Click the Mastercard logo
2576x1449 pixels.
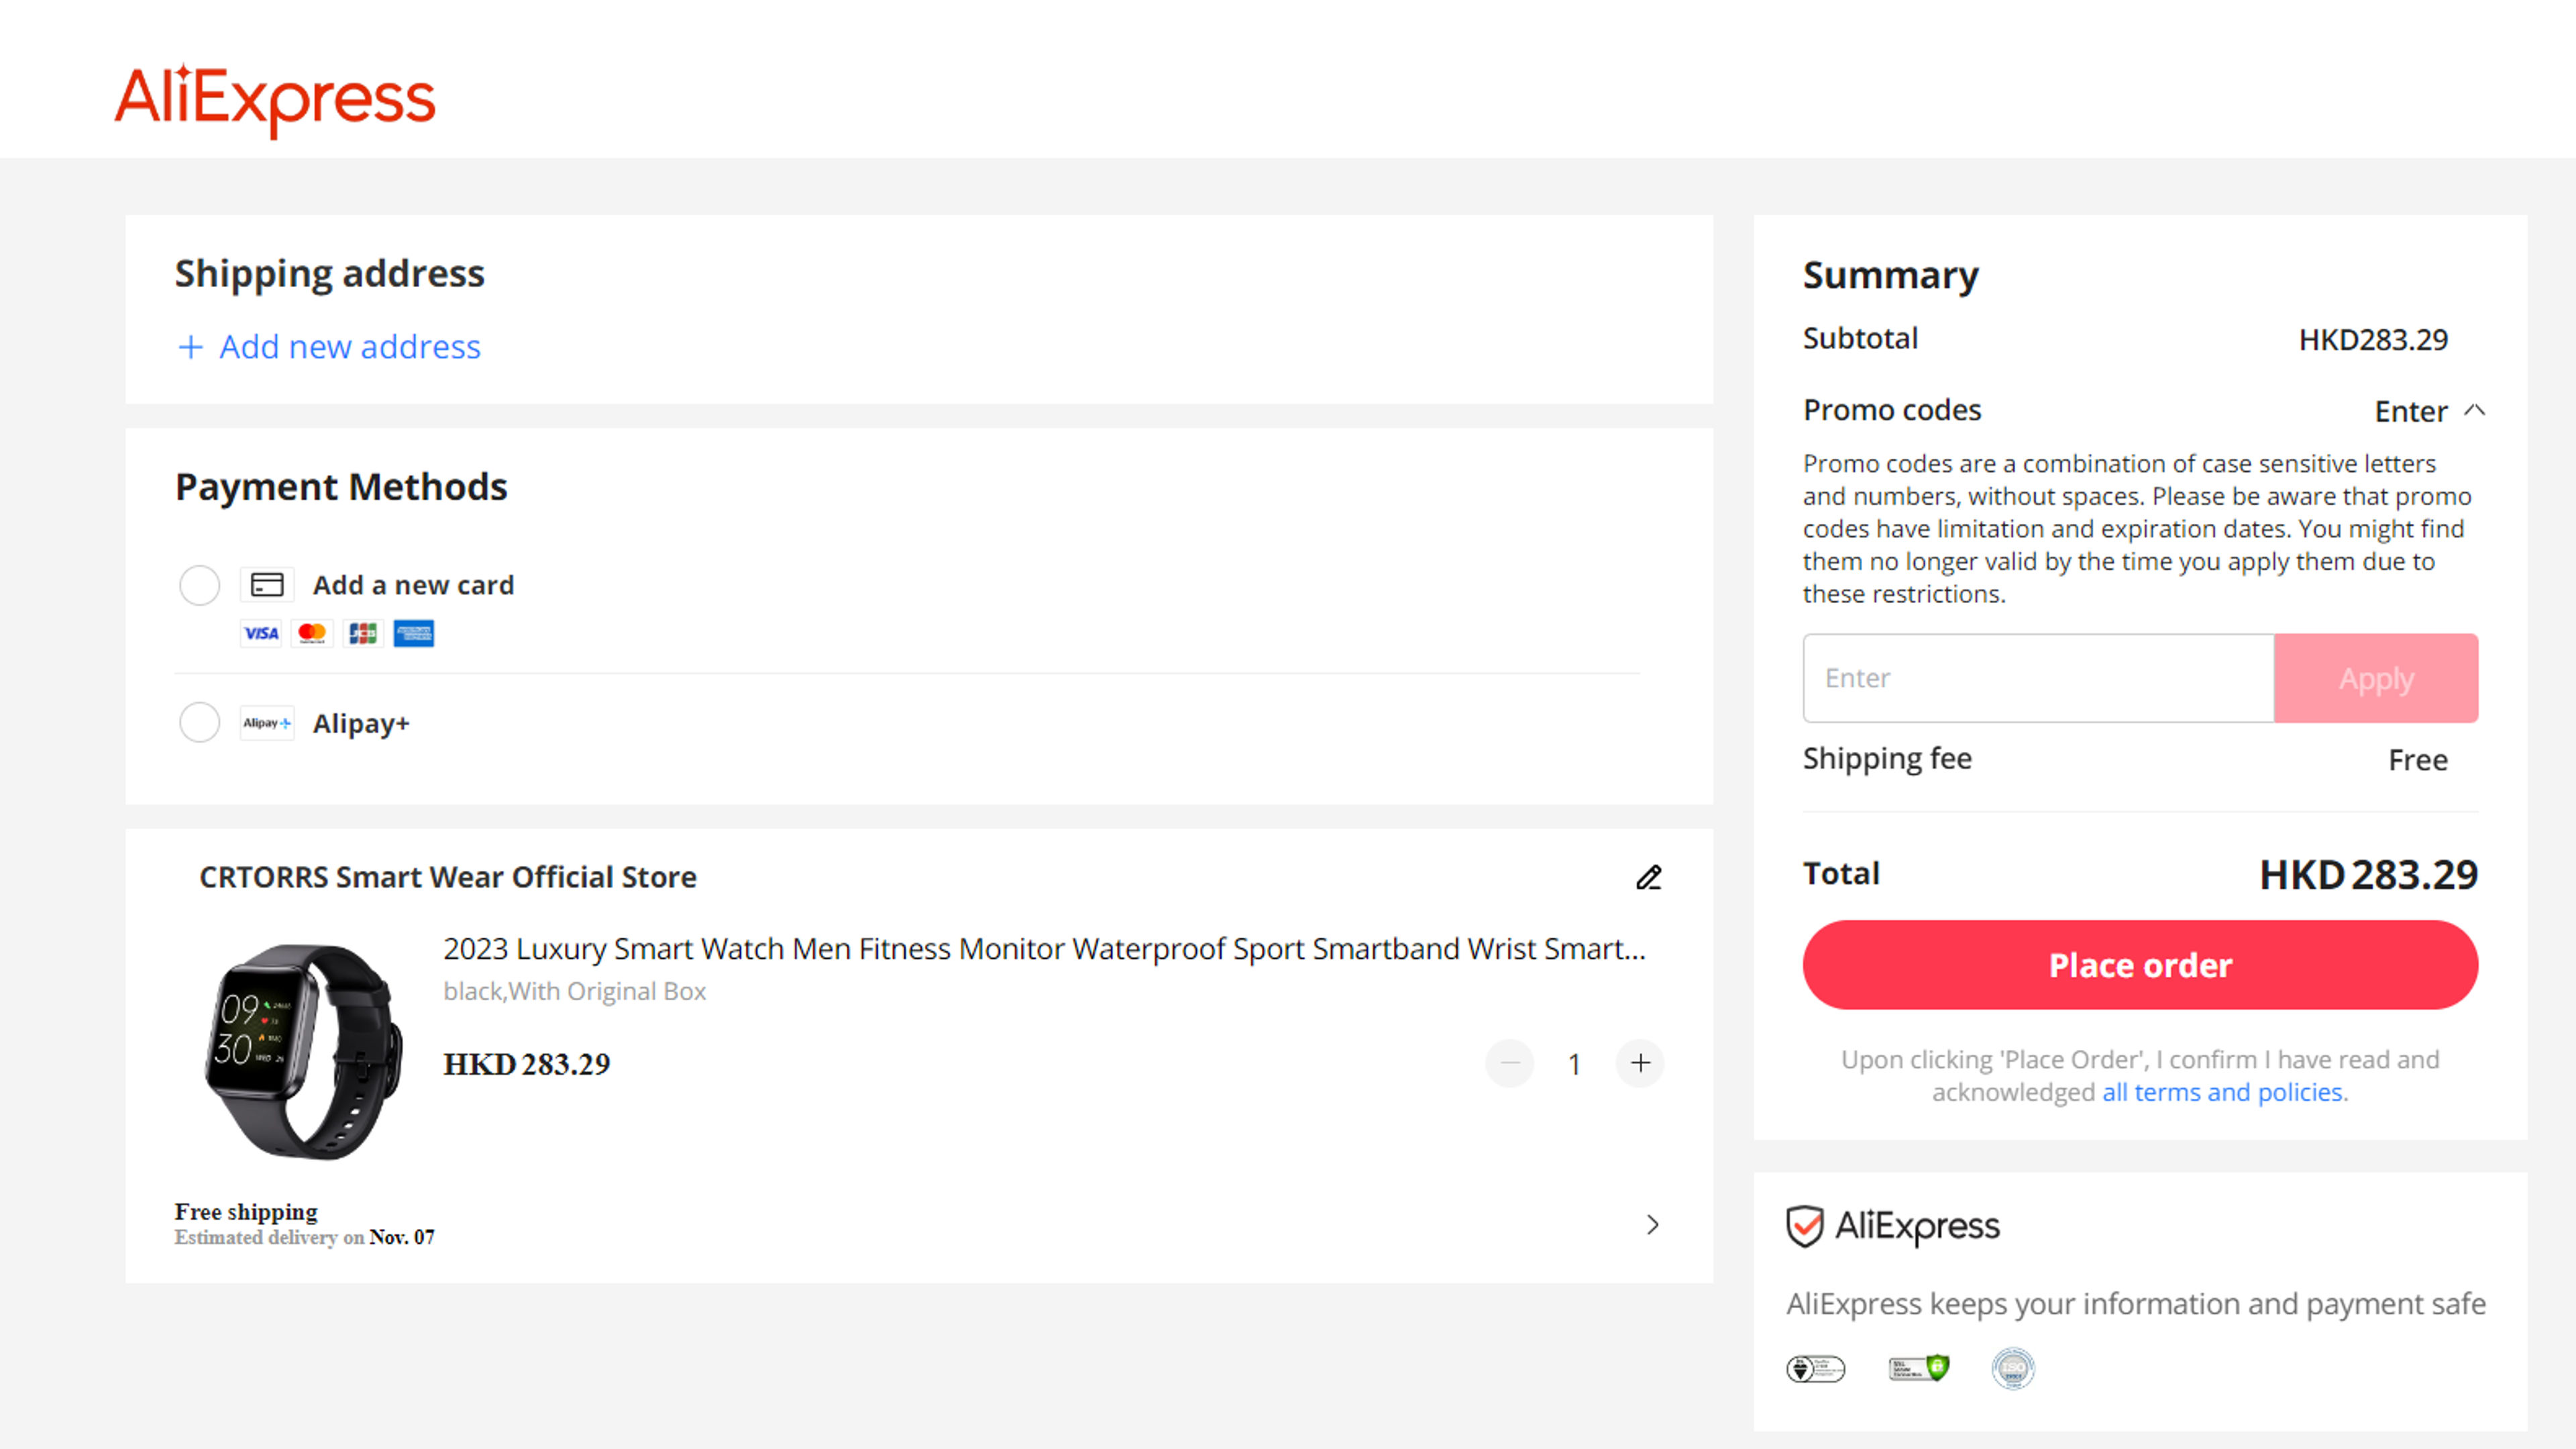point(312,633)
